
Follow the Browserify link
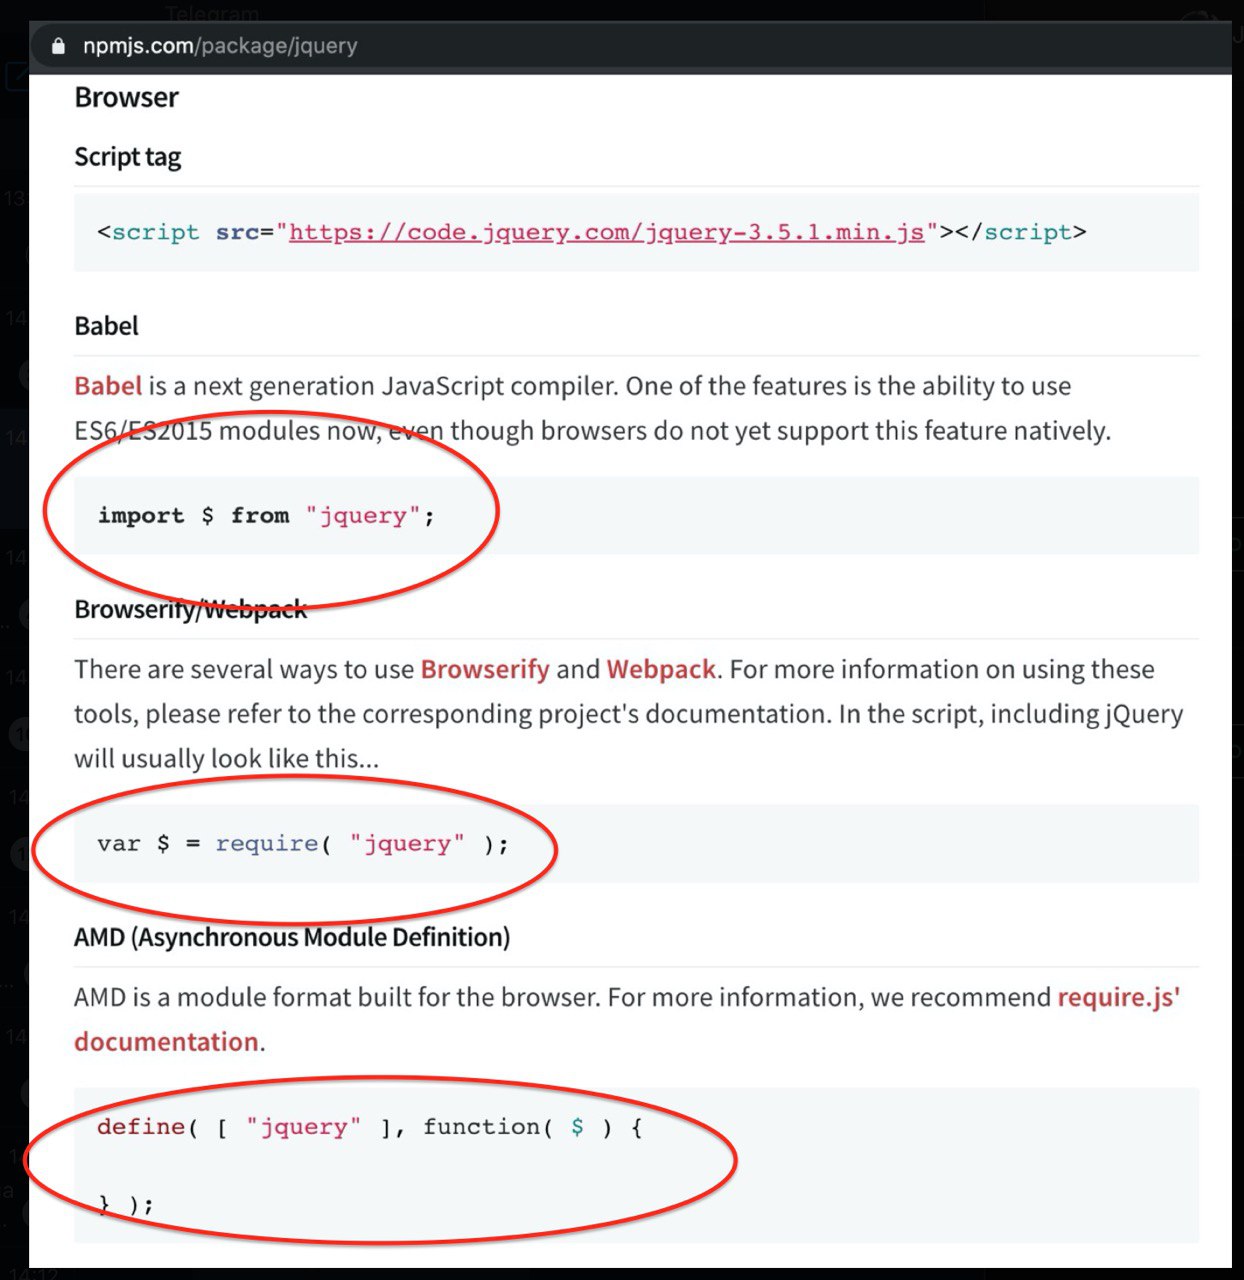(x=485, y=669)
